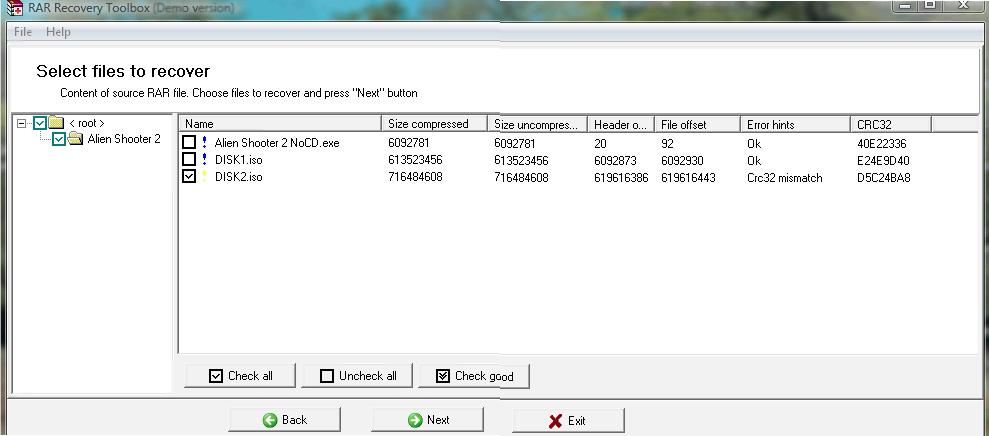The image size is (989, 436).
Task: Collapse the root tree node
Action: click(22, 123)
